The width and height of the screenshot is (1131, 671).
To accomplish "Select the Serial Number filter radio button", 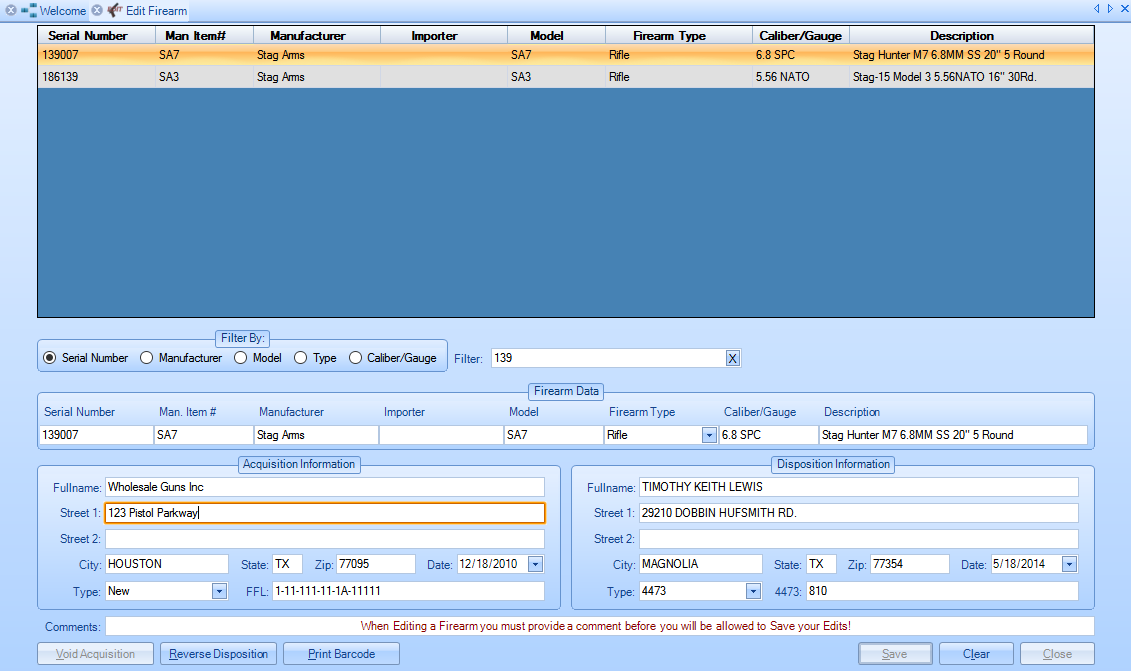I will [49, 358].
